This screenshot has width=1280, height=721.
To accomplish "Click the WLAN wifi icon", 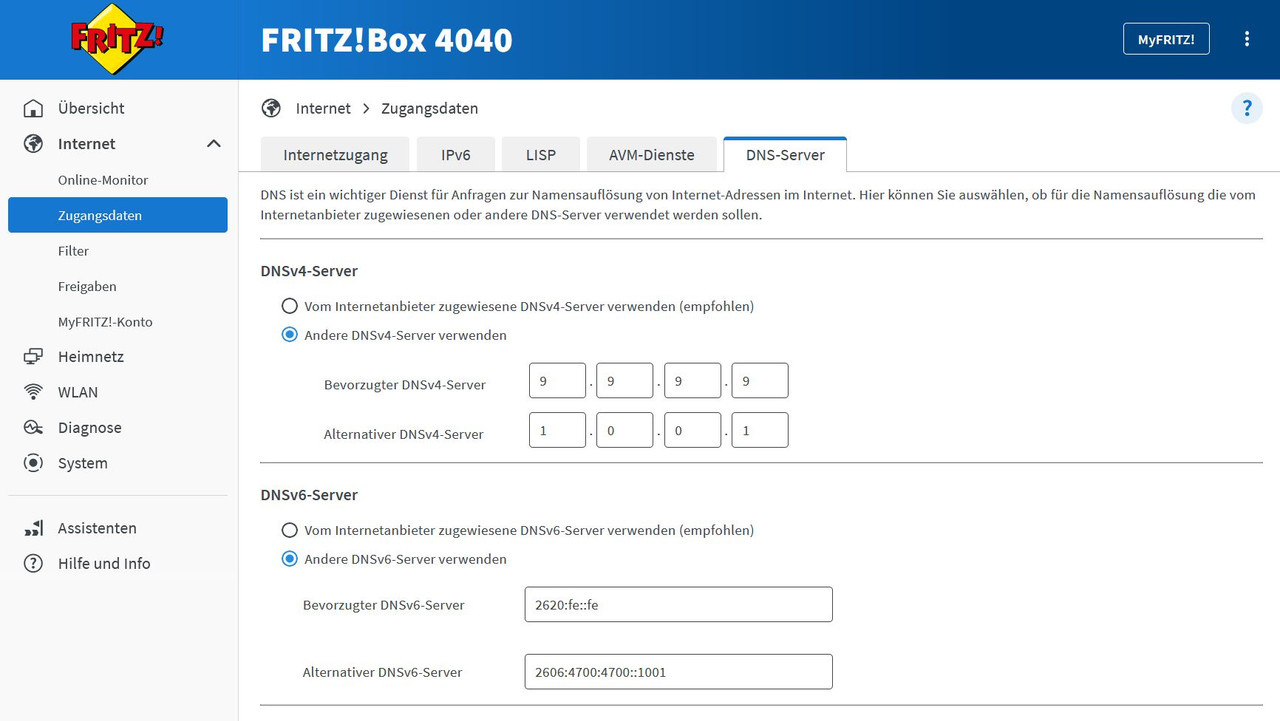I will (x=33, y=392).
